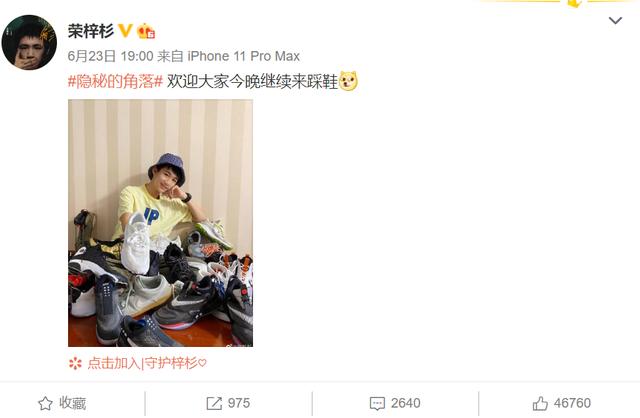Screen dimensions: 640x418
Task: Click the thumbs-up like icon
Action: tap(540, 403)
